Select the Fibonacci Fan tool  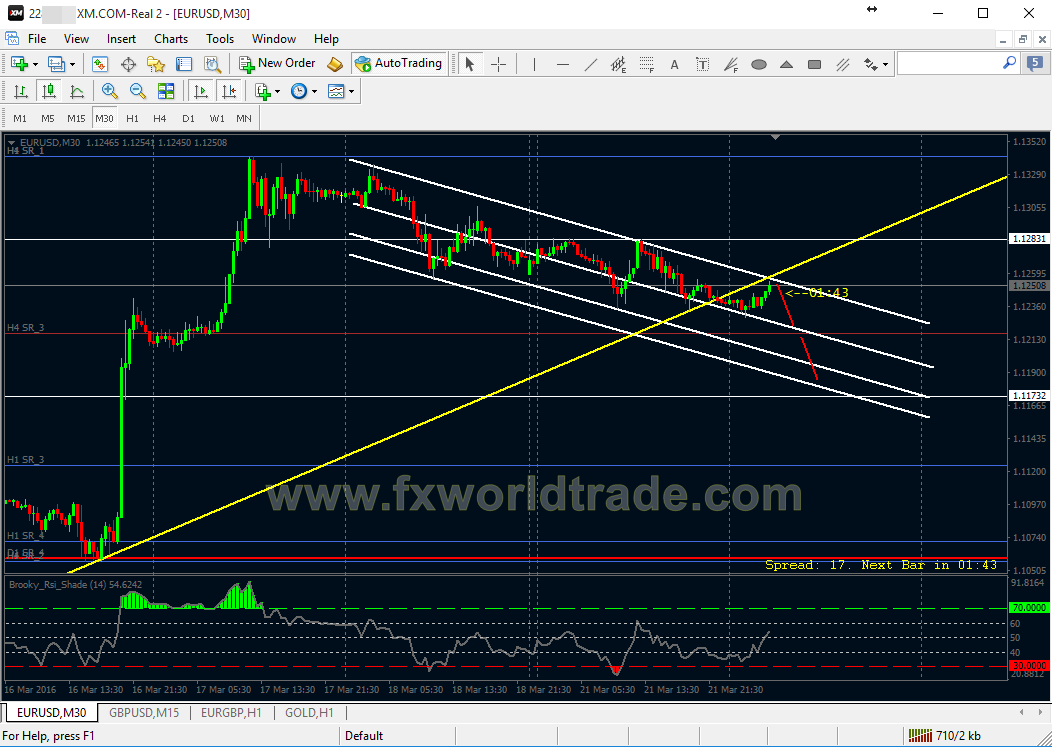pos(731,64)
